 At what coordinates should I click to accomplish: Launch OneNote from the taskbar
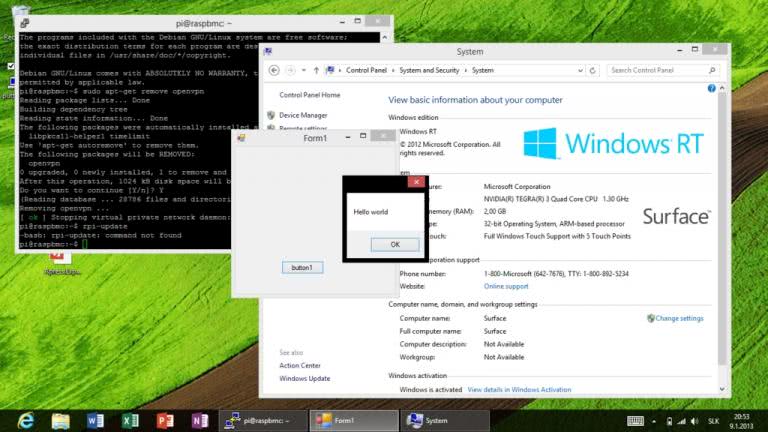point(200,421)
